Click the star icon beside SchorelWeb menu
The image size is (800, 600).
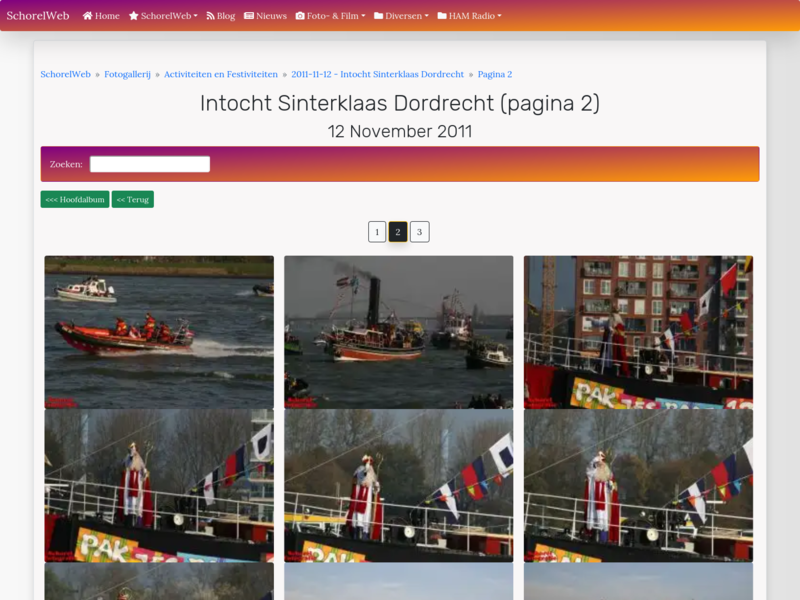pos(134,16)
